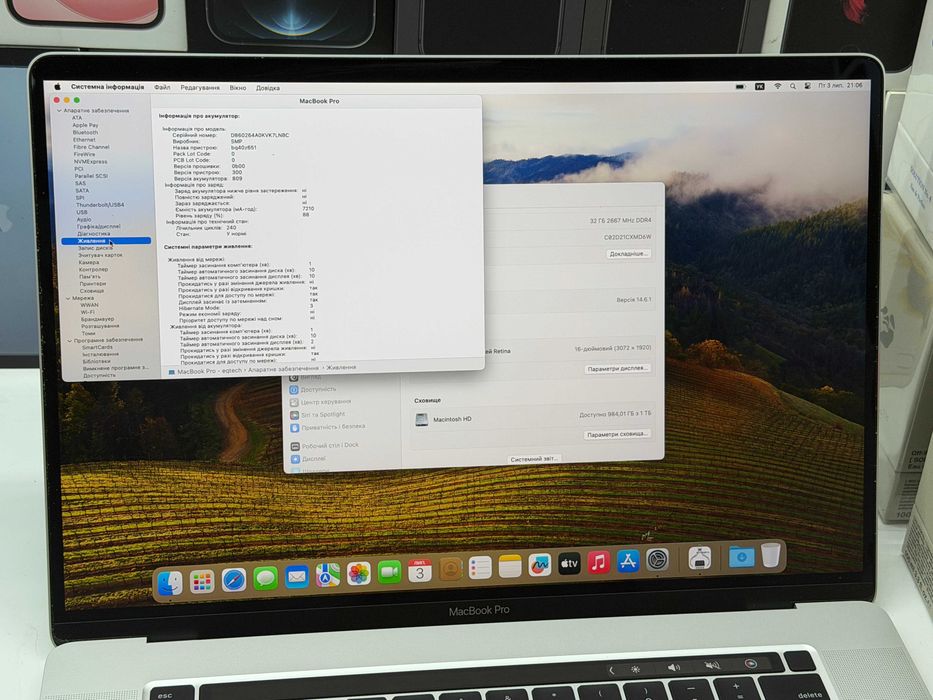
Task: Select Thunderbolt/USB4 in sidebar
Action: click(x=99, y=205)
